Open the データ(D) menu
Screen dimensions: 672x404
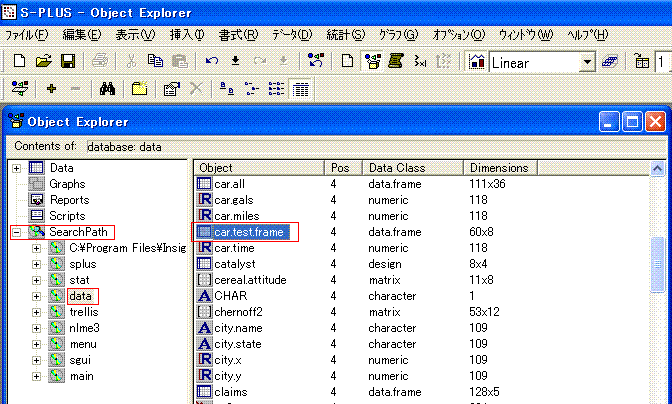click(292, 35)
